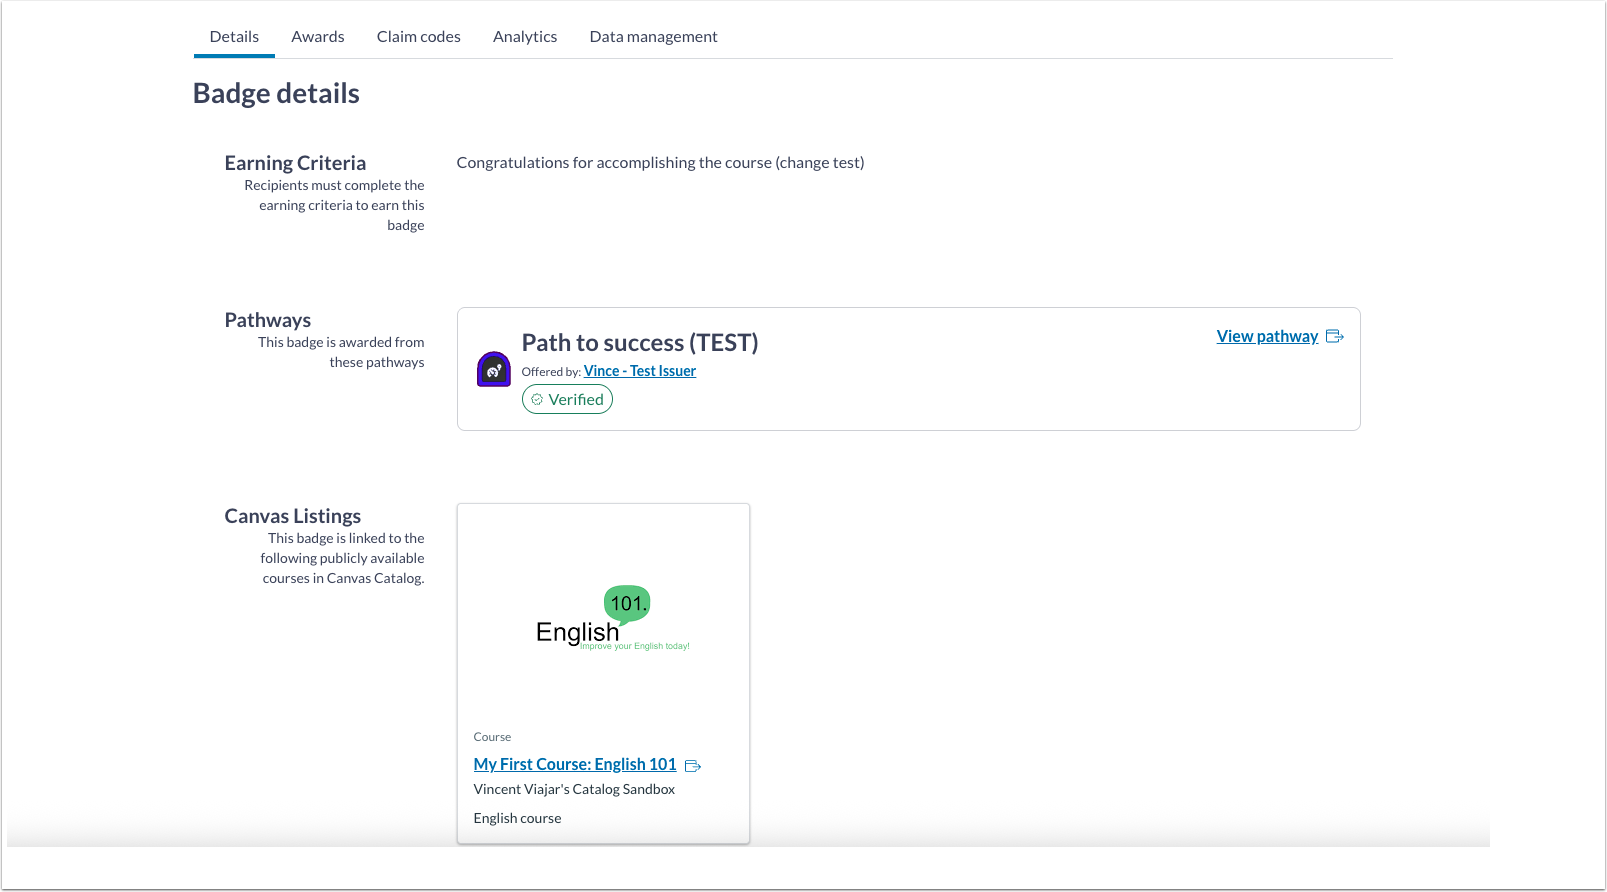This screenshot has height=892, width=1607.
Task: Click the View pathway link
Action: (x=1267, y=337)
